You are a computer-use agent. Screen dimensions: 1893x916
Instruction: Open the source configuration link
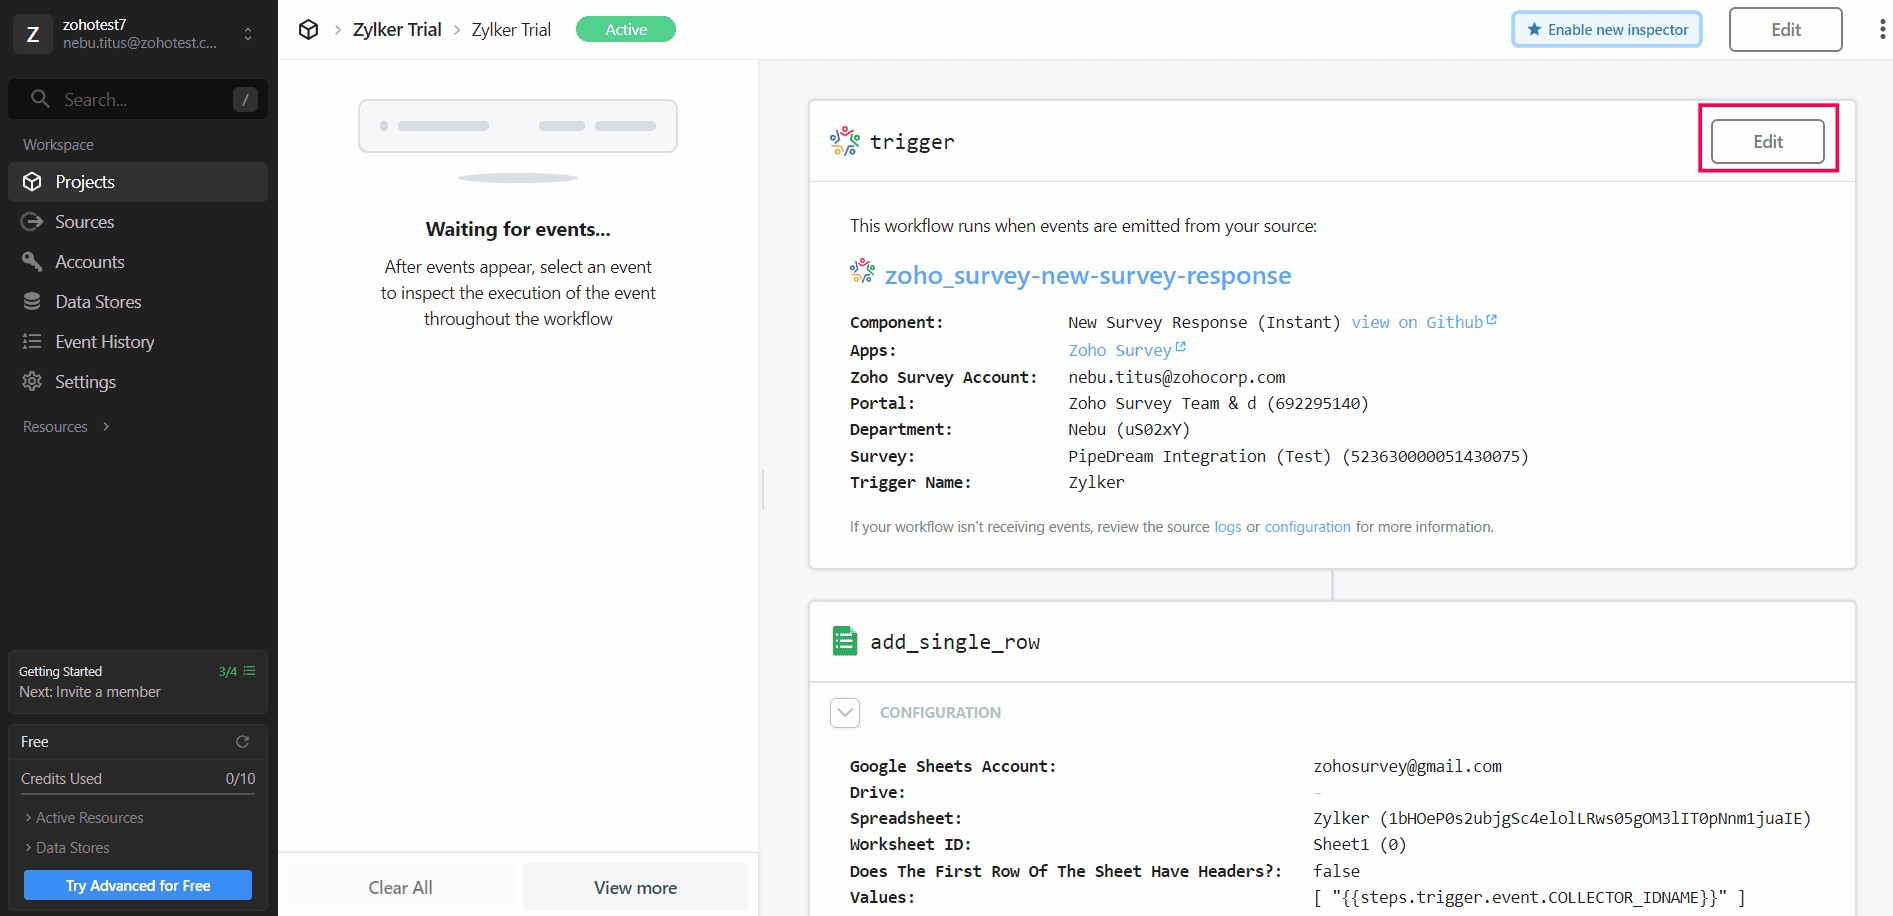(1308, 527)
